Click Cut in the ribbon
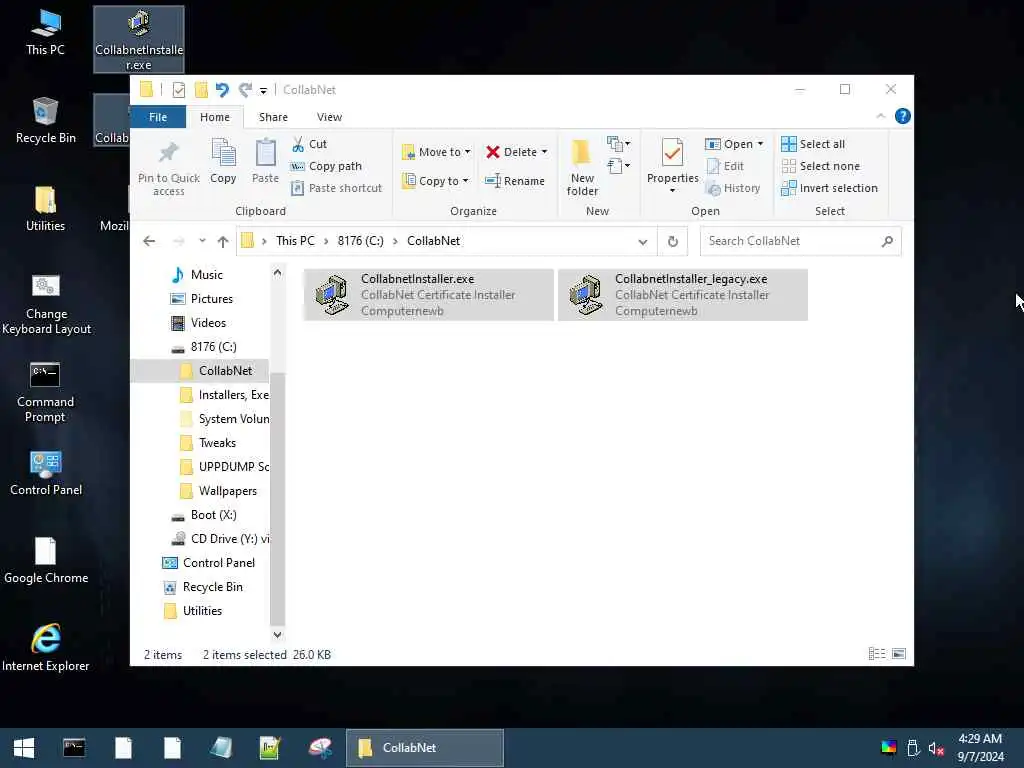The height and width of the screenshot is (768, 1024). coord(309,144)
